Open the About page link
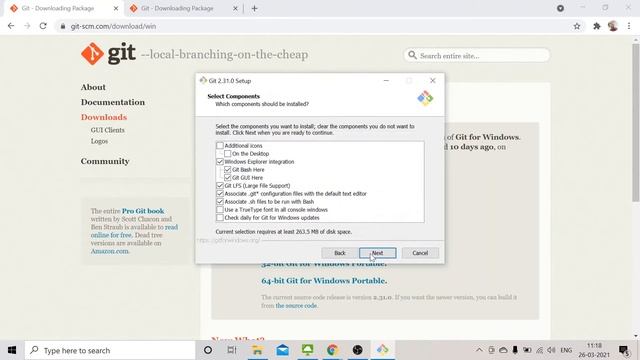This screenshot has height=360, width=640. [x=93, y=87]
